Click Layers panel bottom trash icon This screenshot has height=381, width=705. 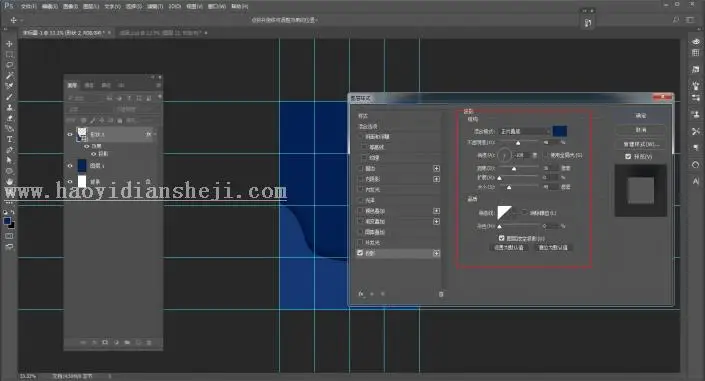coord(149,342)
